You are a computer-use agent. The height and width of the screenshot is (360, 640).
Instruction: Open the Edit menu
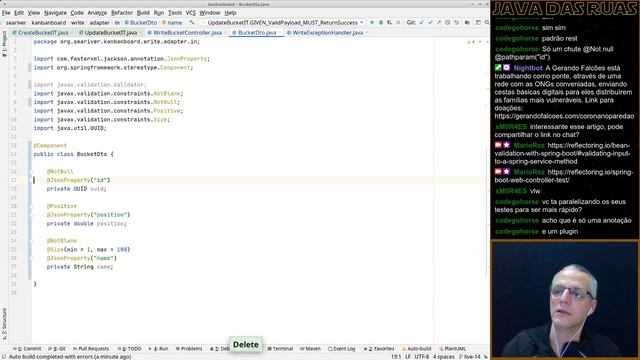click(19, 13)
